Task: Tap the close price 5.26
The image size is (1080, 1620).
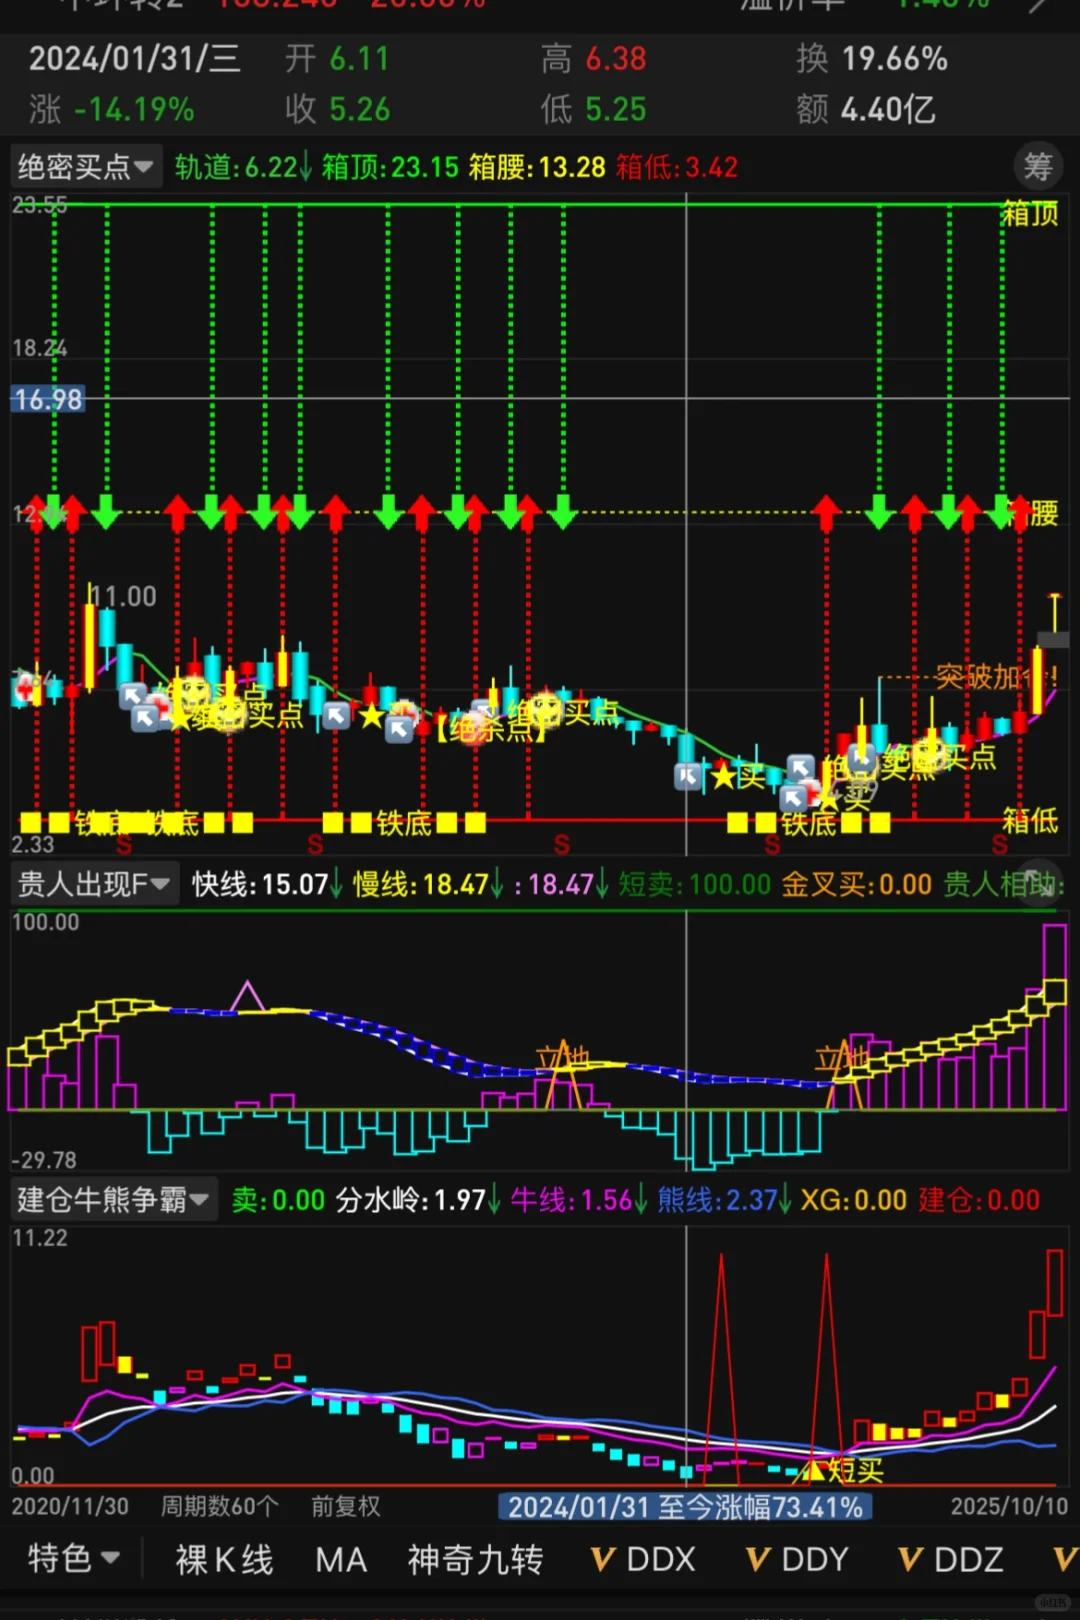Action: pos(359,109)
